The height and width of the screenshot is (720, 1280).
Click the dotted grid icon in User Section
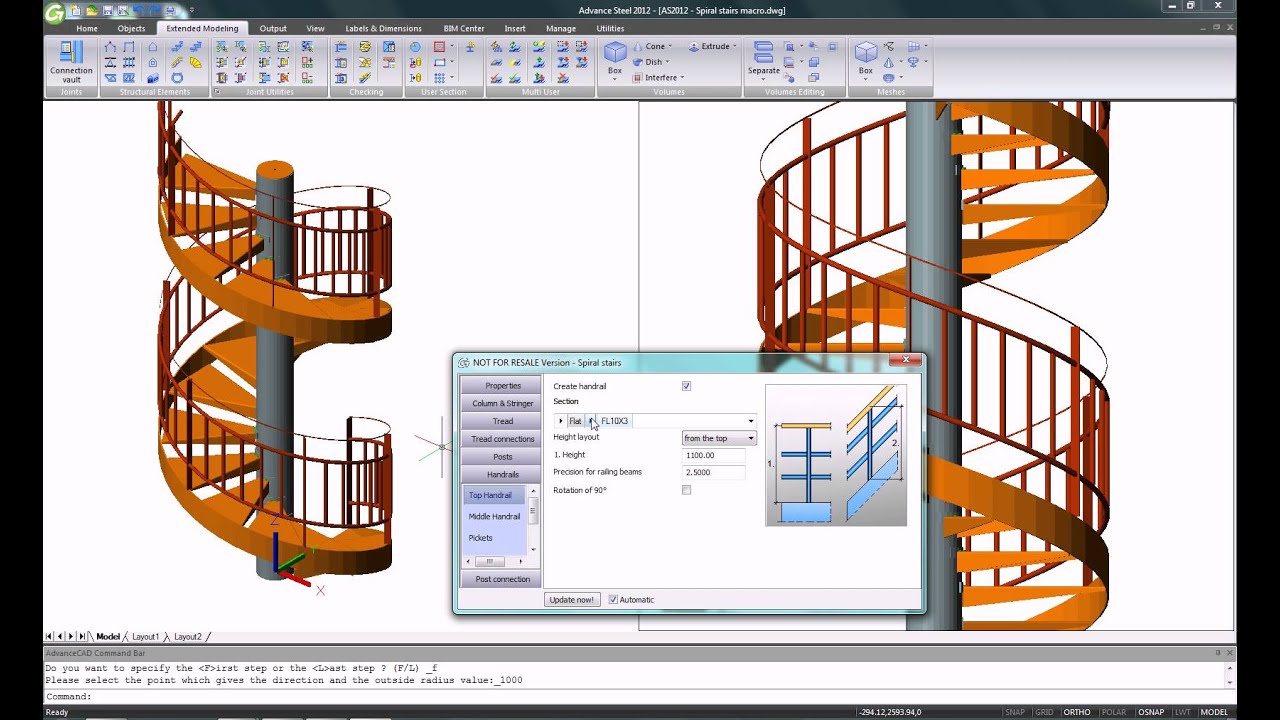pyautogui.click(x=439, y=78)
